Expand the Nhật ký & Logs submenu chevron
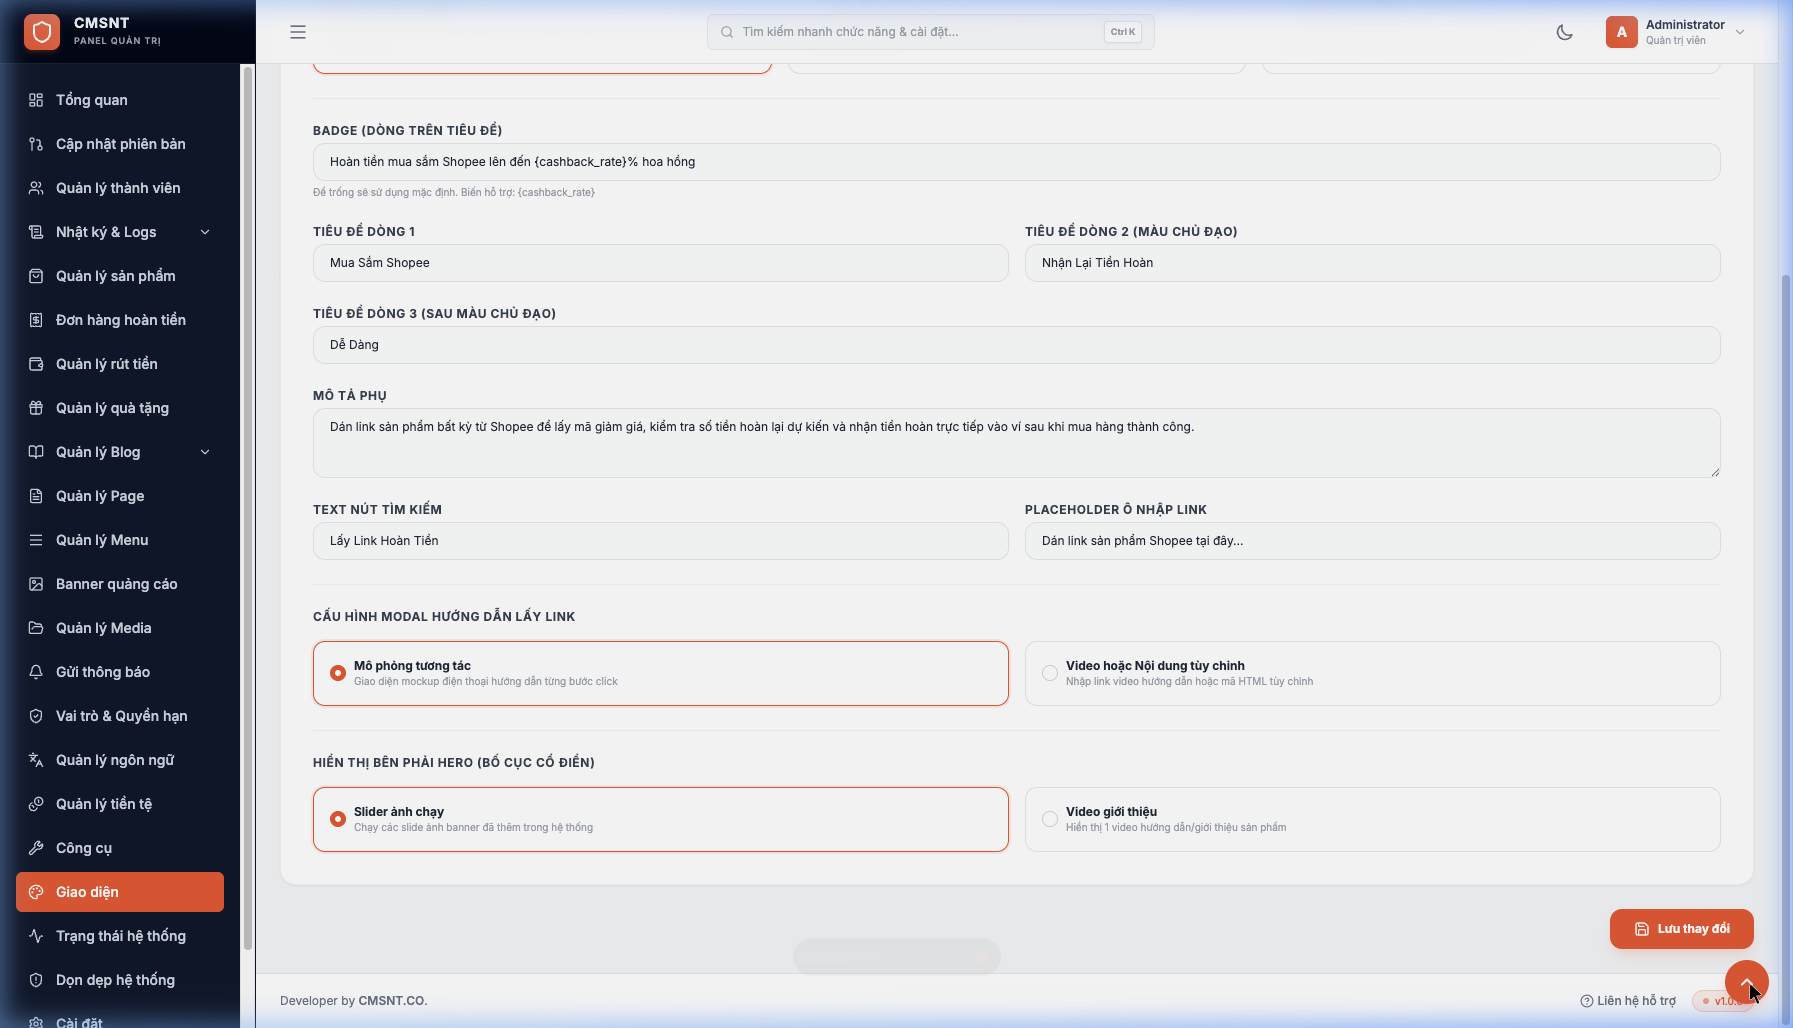The width and height of the screenshot is (1793, 1028). [x=205, y=232]
